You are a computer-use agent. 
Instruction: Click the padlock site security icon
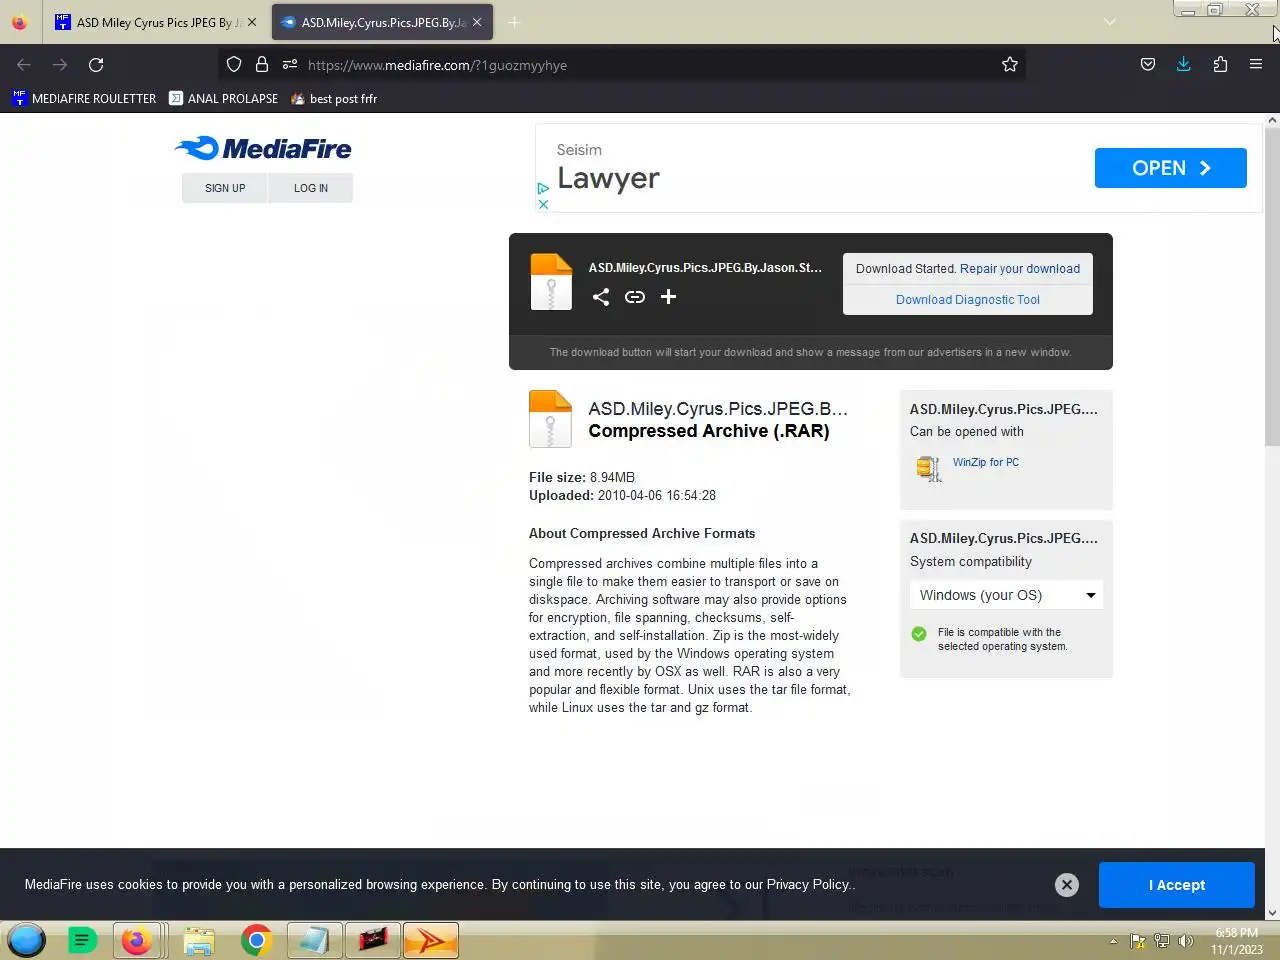[262, 65]
